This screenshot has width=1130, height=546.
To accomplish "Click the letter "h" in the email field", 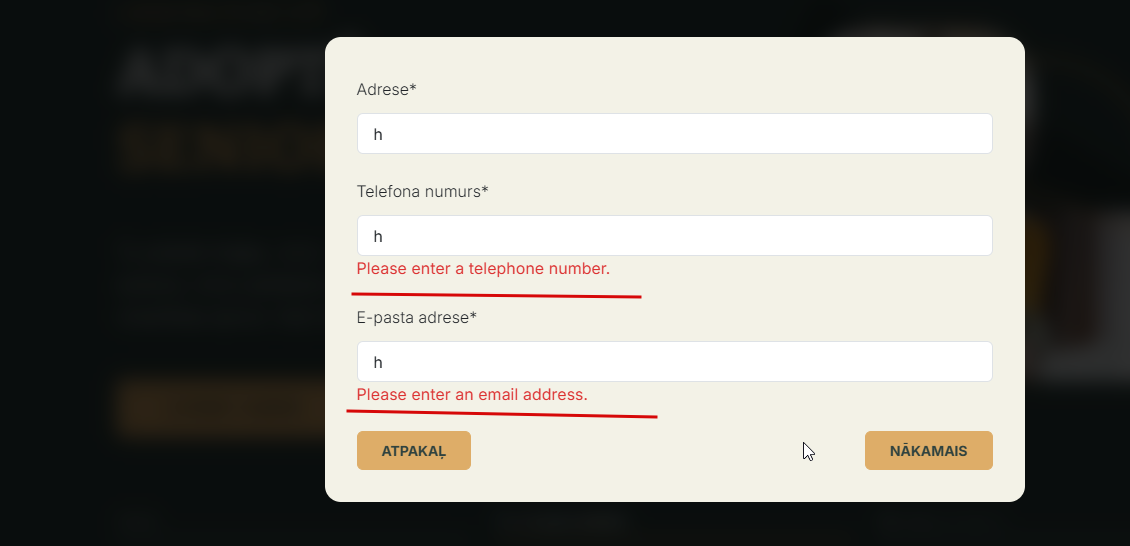I will 378,362.
